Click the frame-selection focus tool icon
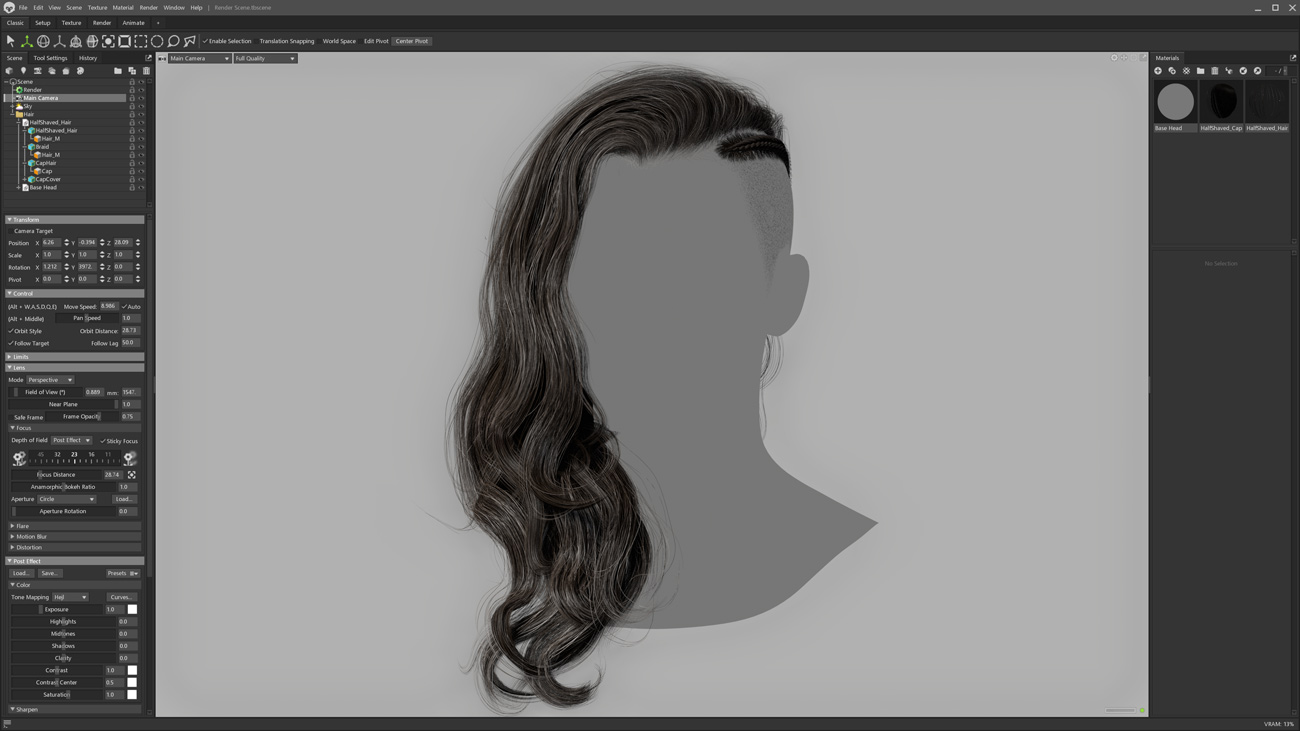Screen dimensions: 1300x731 click(x=108, y=41)
